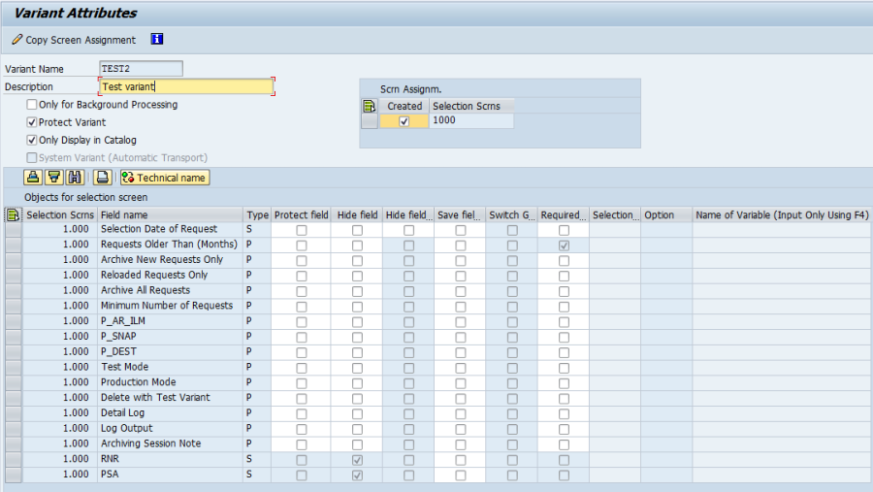
Task: Select row header of Requests Older Than (Months)
Action: [13, 245]
